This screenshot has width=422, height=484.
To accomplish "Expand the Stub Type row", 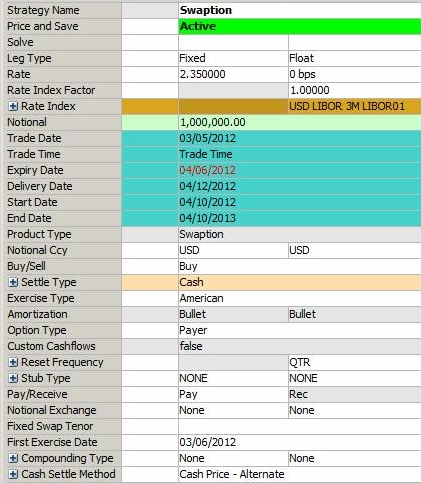I will pos(13,378).
